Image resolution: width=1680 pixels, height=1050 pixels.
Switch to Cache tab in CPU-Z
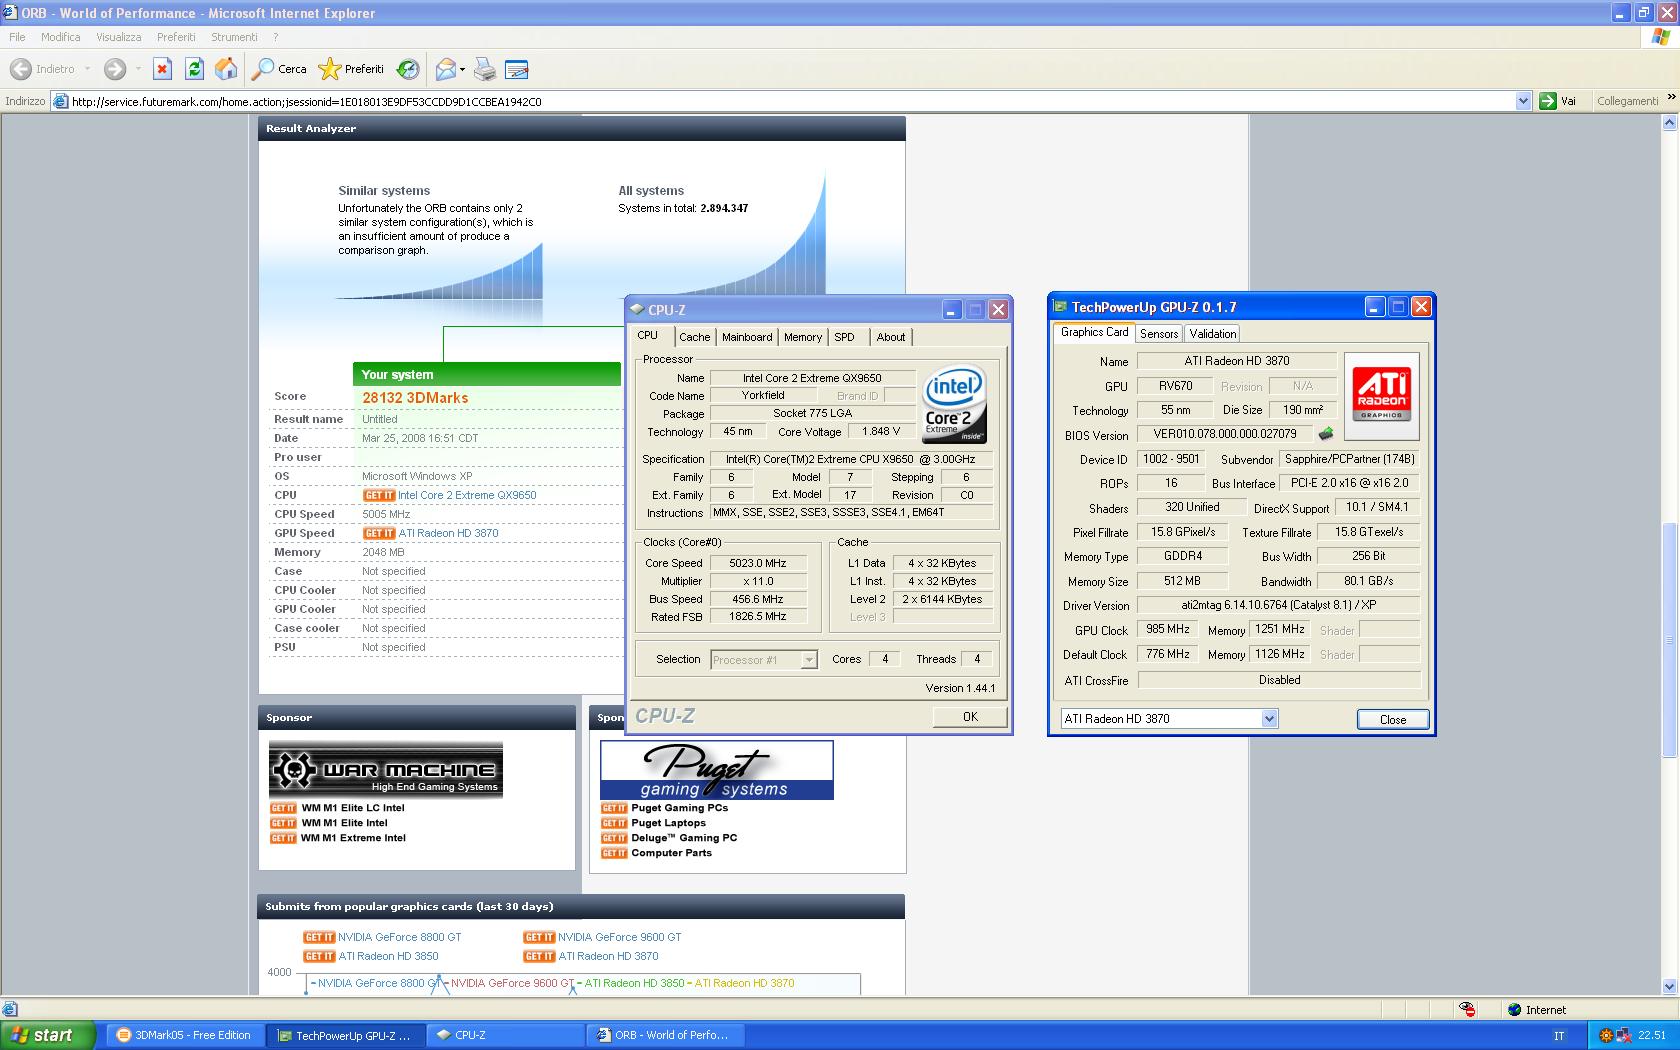(694, 337)
